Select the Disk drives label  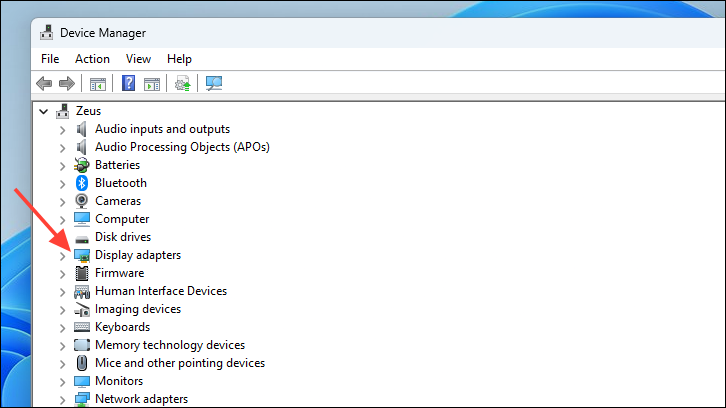click(x=123, y=237)
